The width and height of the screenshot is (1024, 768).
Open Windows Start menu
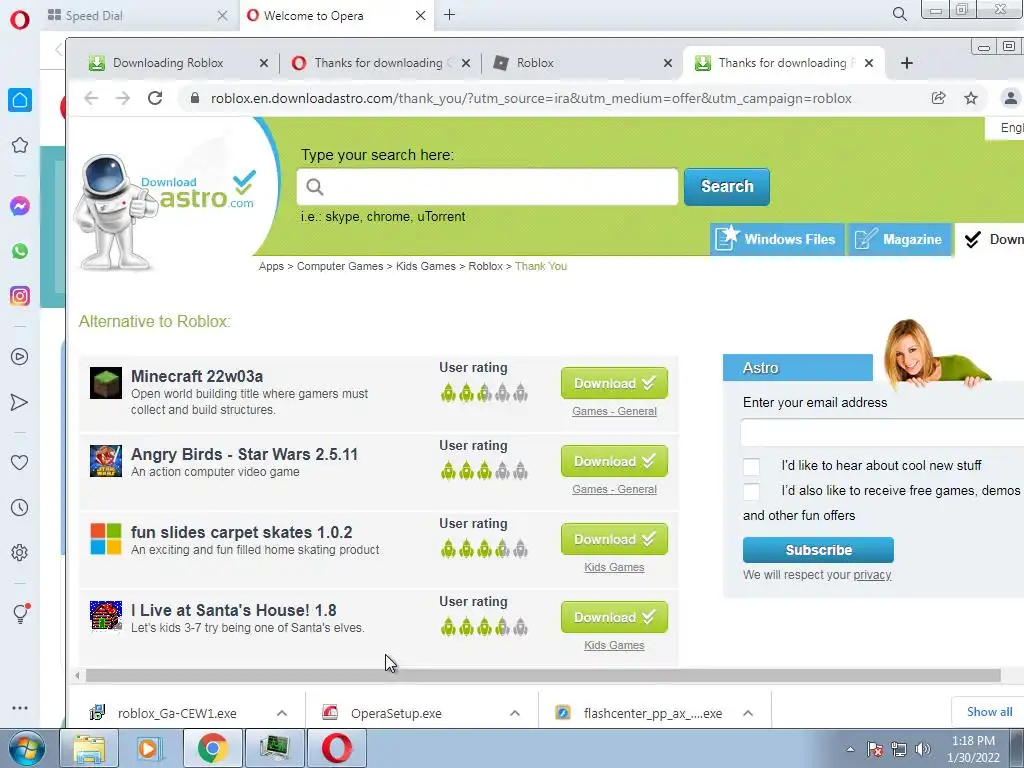coord(27,748)
